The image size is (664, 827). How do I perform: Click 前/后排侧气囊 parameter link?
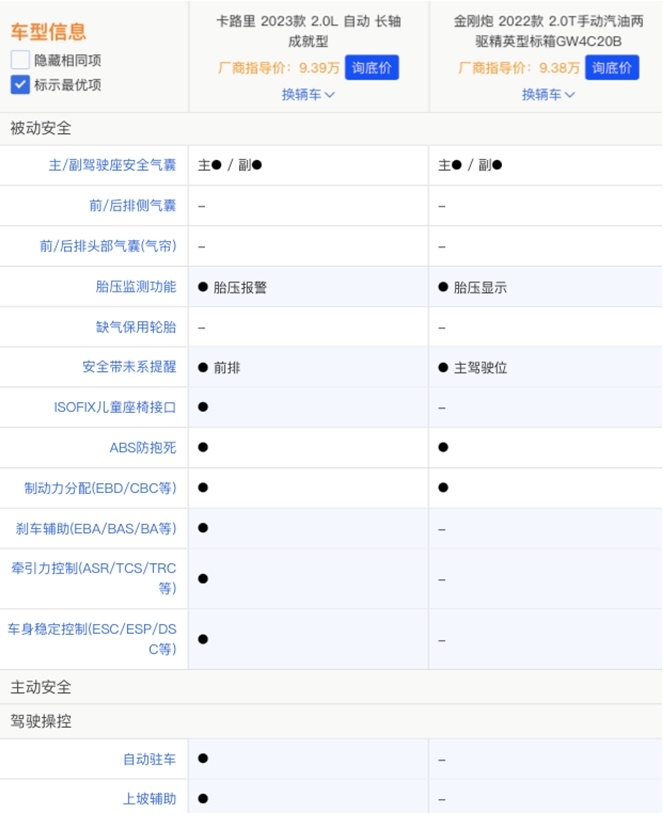(x=132, y=206)
